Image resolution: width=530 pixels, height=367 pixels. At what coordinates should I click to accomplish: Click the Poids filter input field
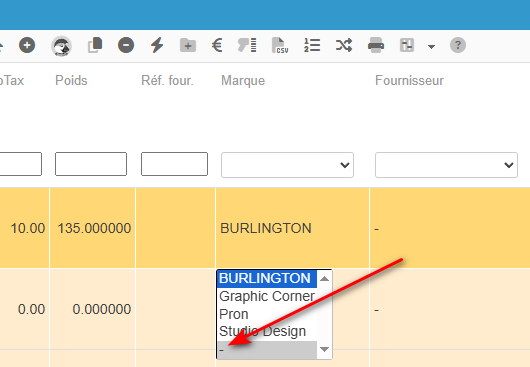tap(91, 164)
